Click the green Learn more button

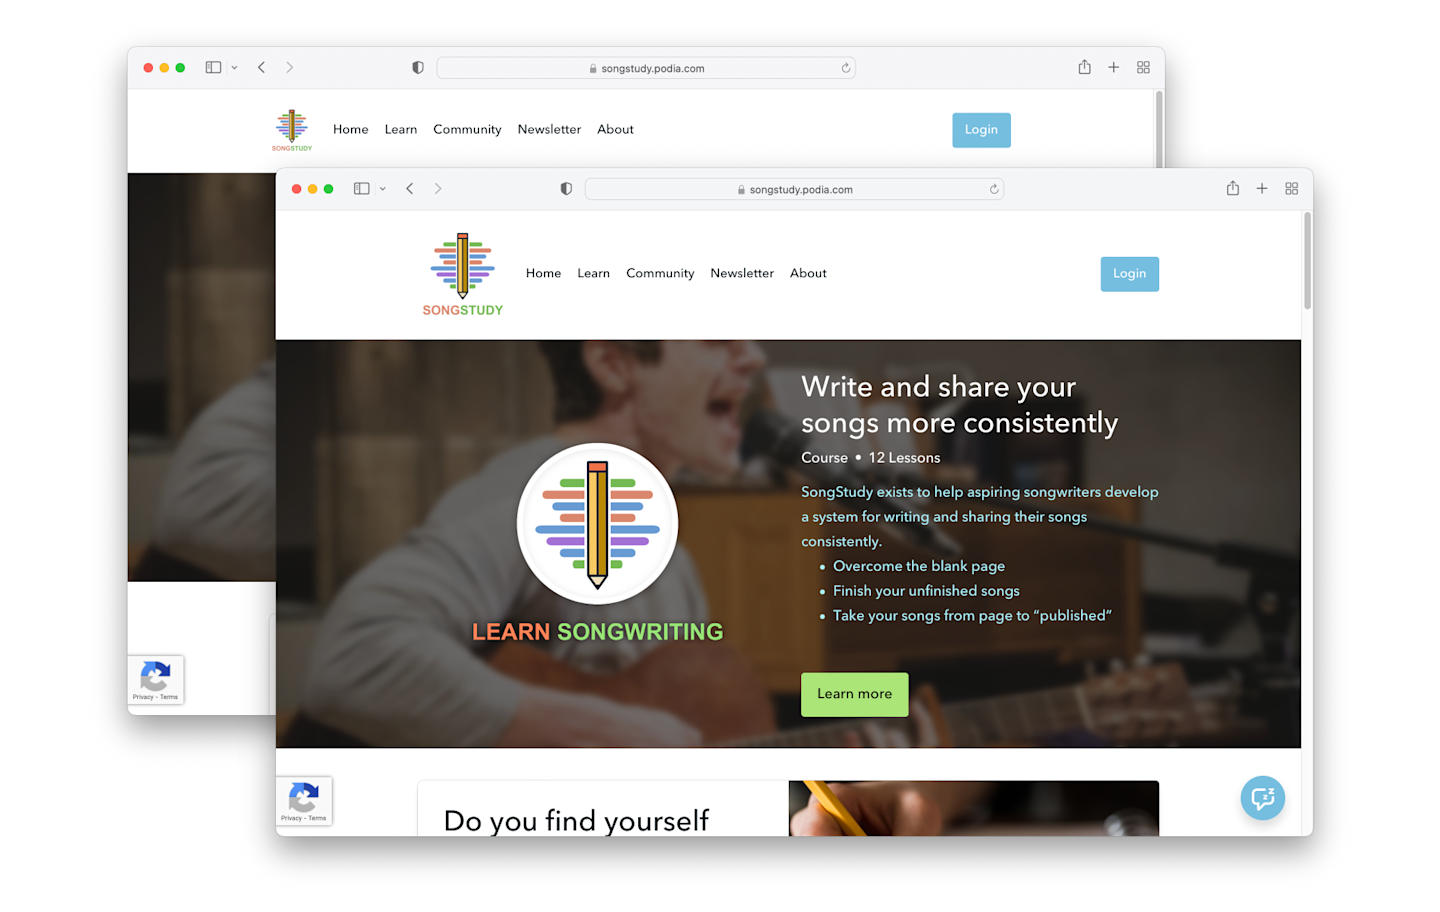pos(855,694)
